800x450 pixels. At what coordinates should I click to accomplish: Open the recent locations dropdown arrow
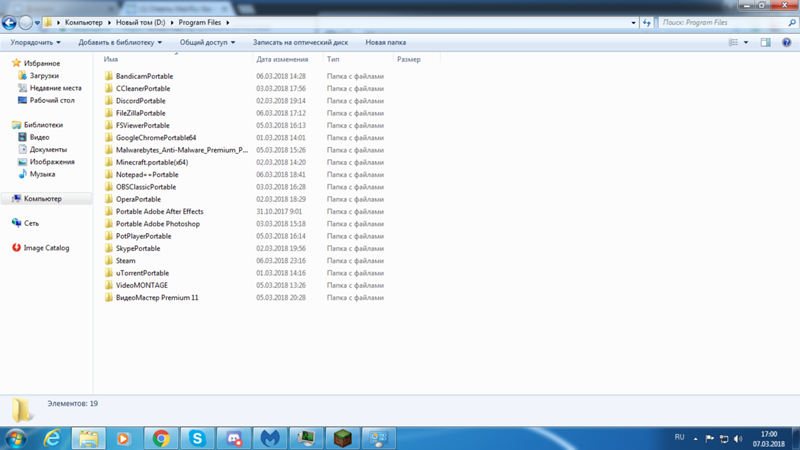point(37,23)
